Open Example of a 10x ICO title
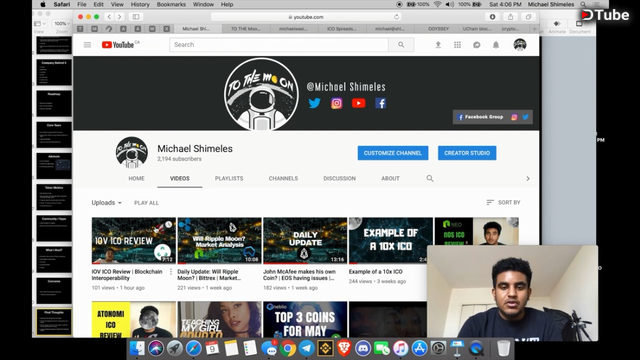The width and height of the screenshot is (640, 360). 376,271
